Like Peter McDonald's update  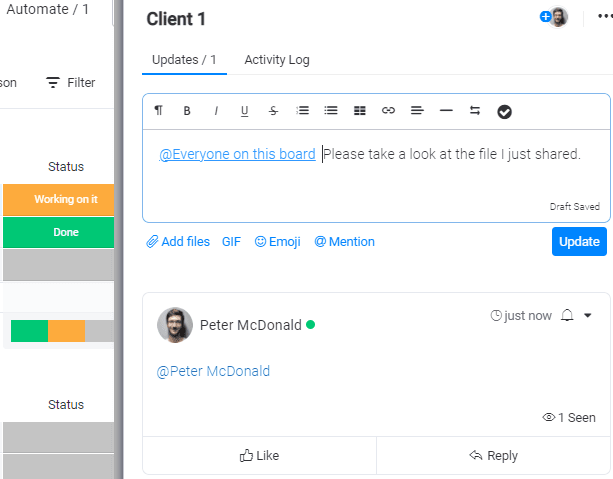click(259, 456)
